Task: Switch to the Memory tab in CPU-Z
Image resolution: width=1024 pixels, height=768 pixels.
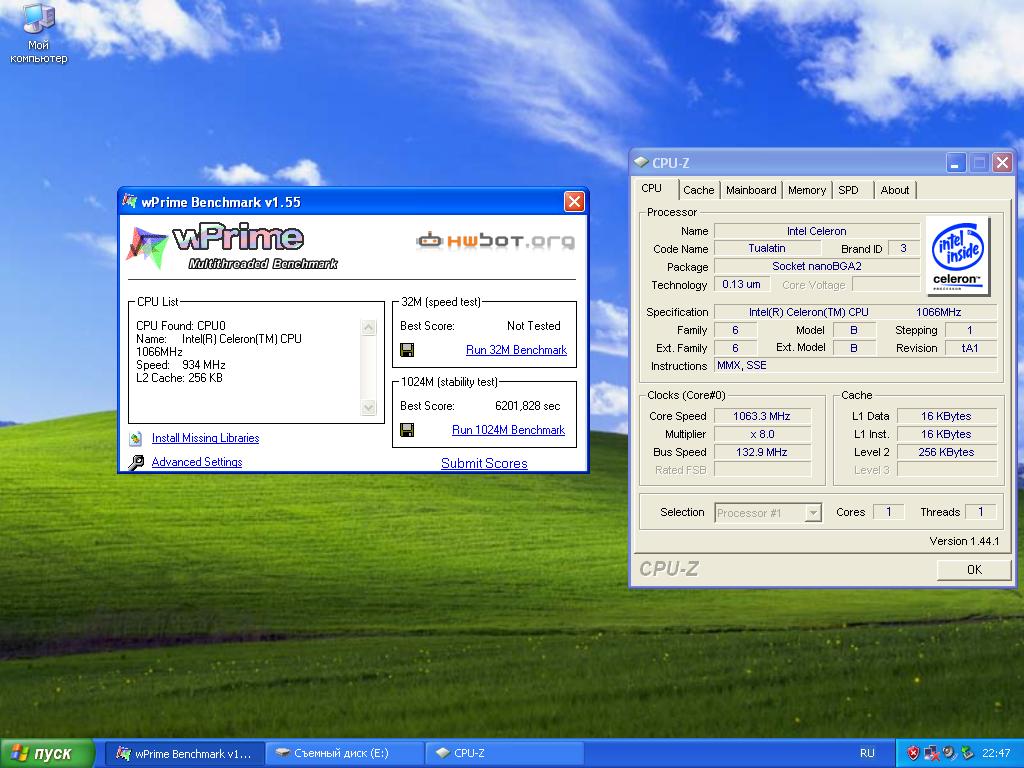Action: [807, 190]
